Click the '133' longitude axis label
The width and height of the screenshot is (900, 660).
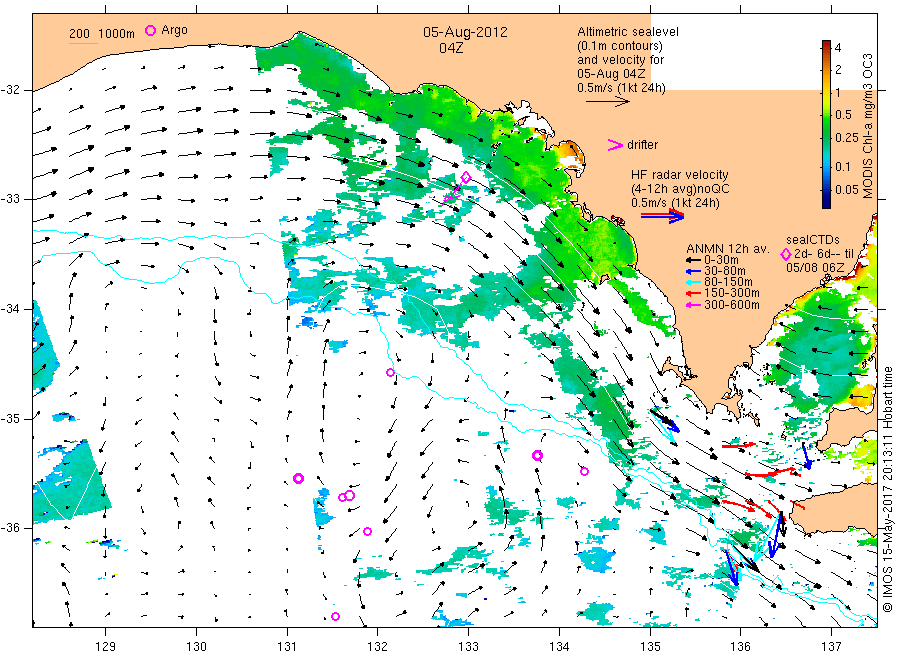point(468,647)
